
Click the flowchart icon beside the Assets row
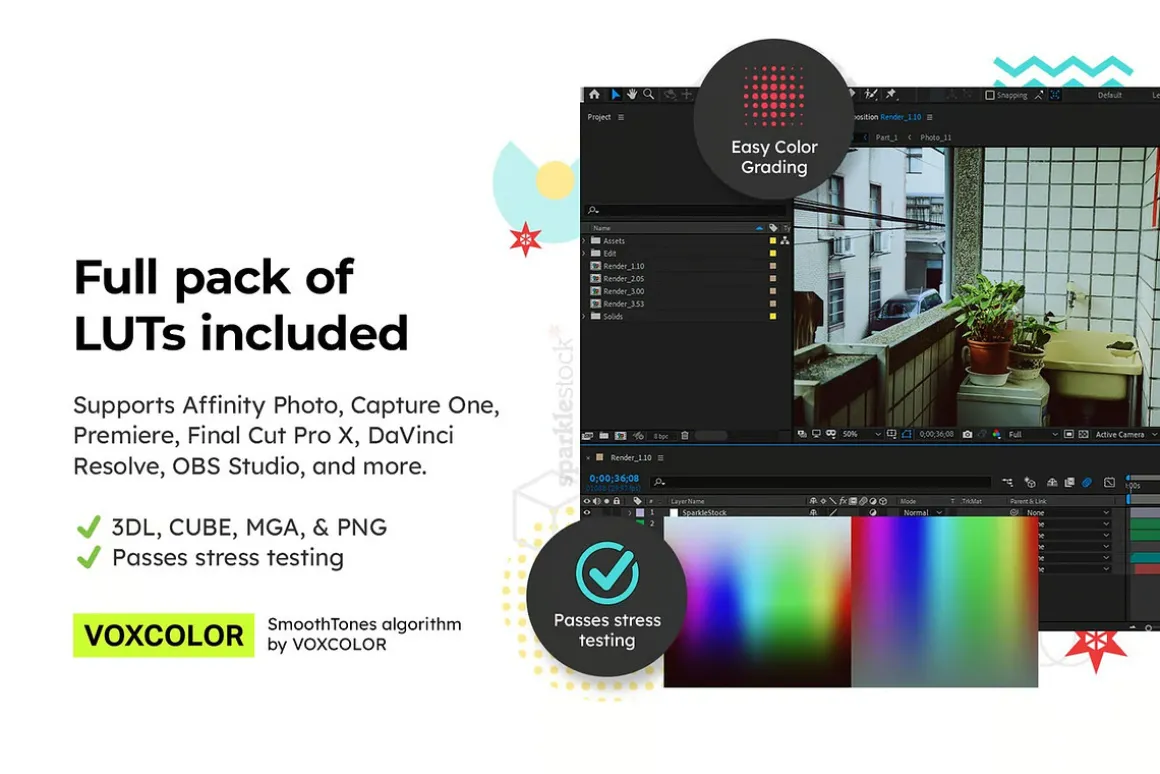click(785, 240)
